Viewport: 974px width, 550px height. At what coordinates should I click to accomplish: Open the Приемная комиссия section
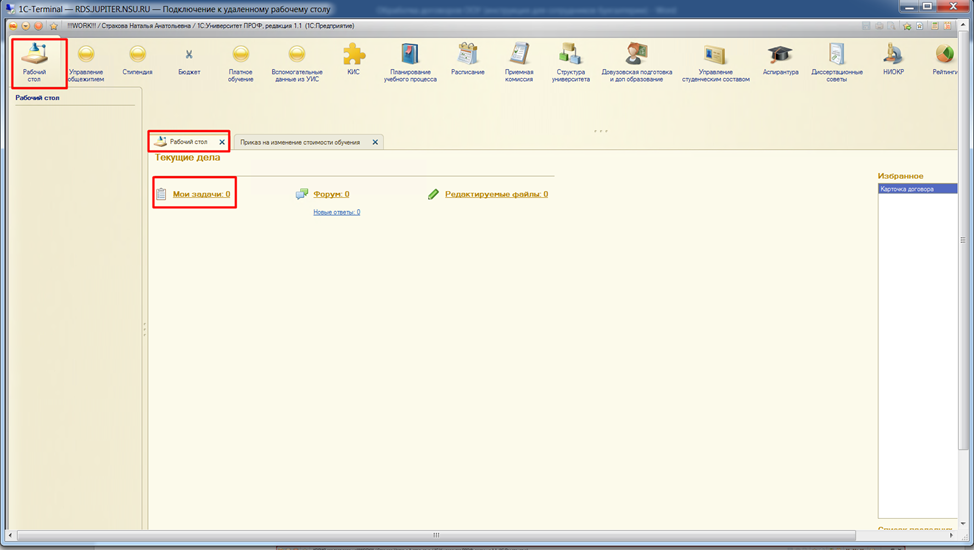519,60
